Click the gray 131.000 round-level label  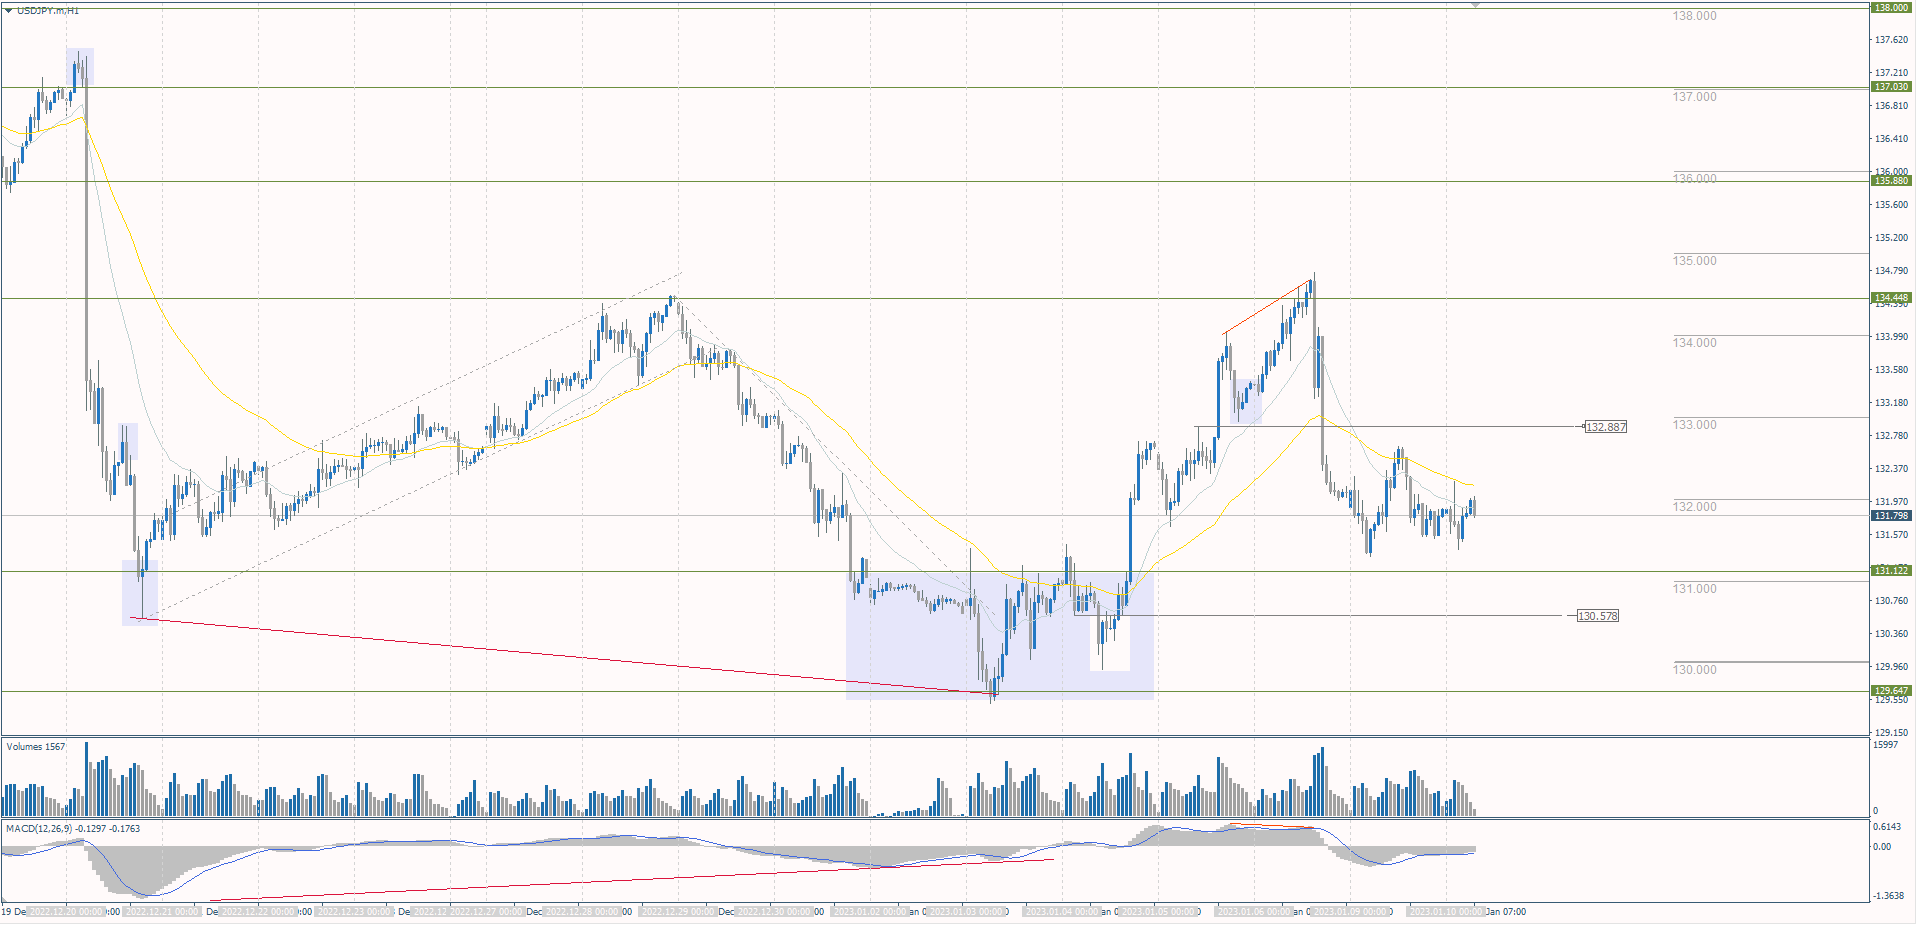[x=1694, y=589]
